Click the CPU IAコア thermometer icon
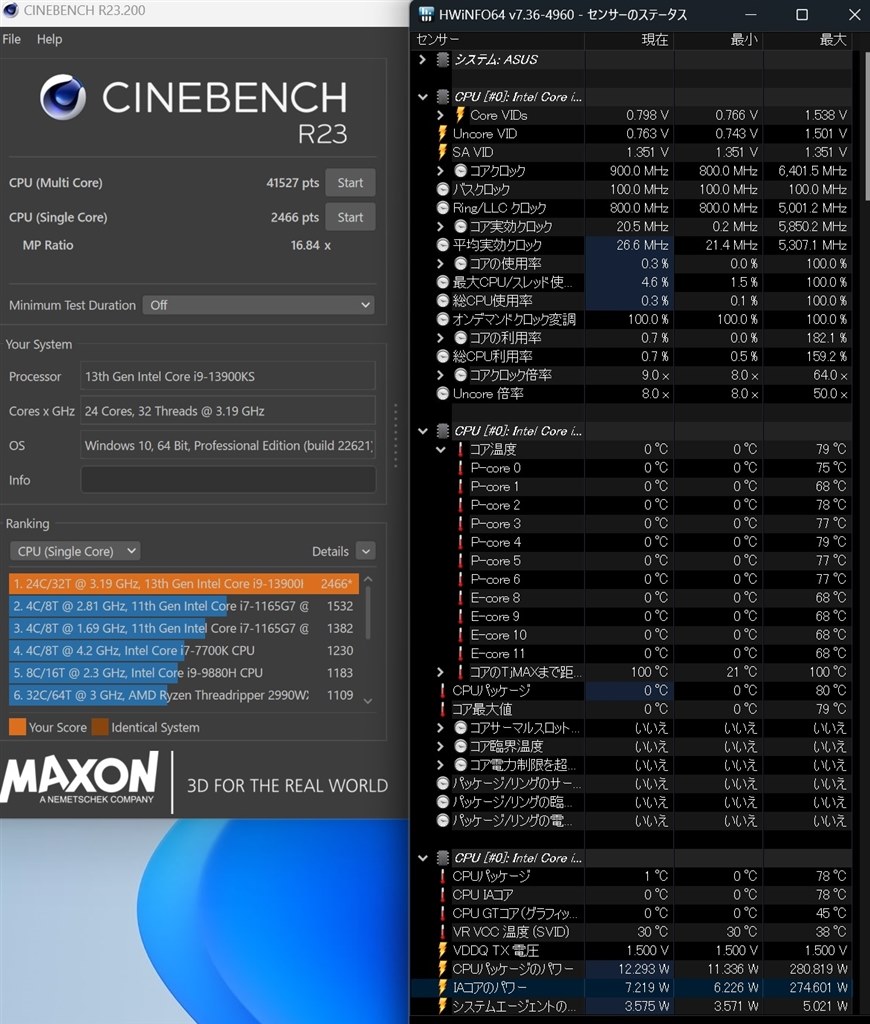Viewport: 870px width, 1024px height. tap(443, 895)
